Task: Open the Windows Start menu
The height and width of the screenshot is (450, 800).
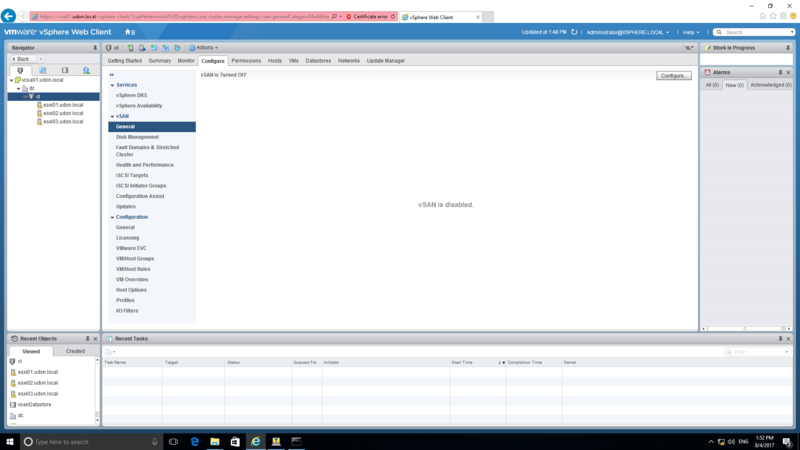Action: [10, 442]
